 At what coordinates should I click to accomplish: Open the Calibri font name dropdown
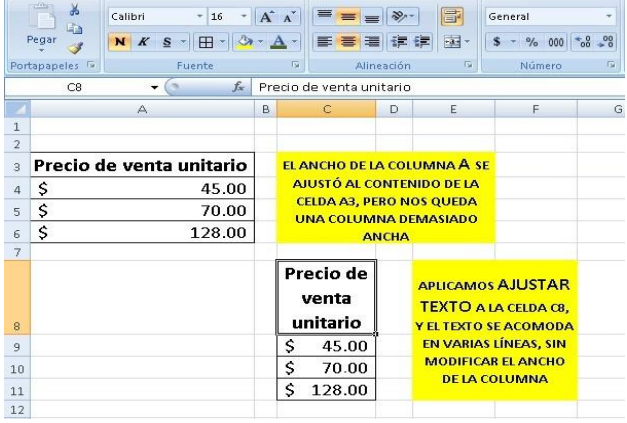click(x=200, y=16)
